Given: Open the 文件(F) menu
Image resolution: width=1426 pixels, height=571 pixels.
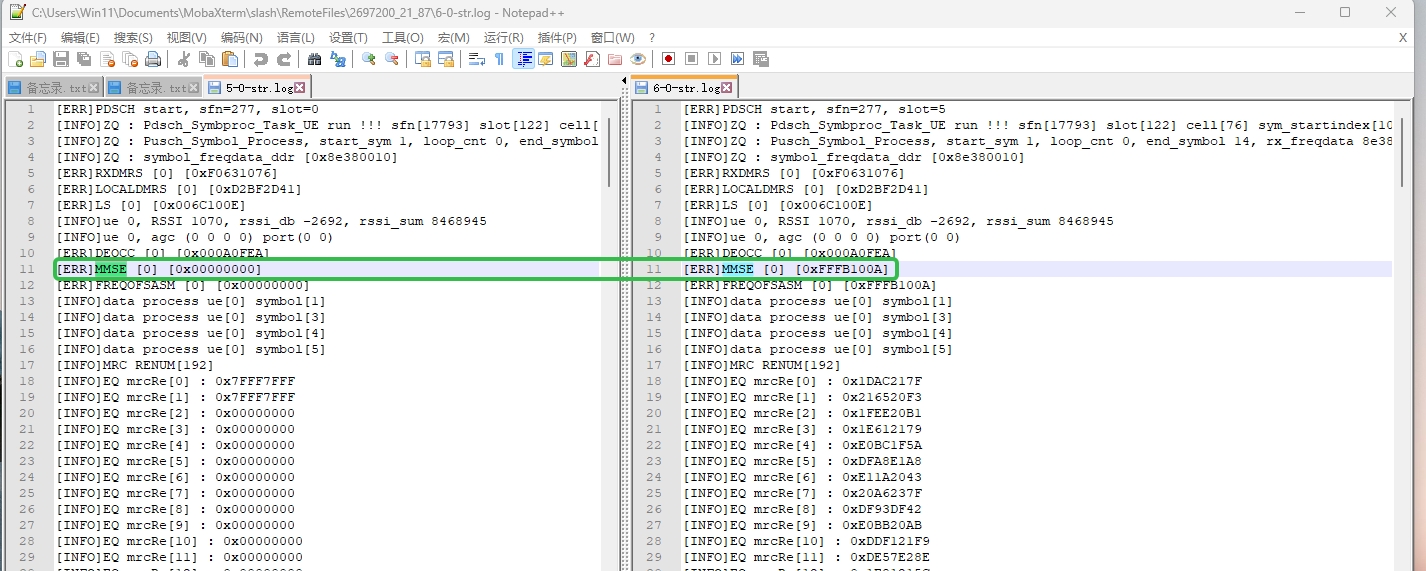Looking at the screenshot, I should tap(28, 37).
